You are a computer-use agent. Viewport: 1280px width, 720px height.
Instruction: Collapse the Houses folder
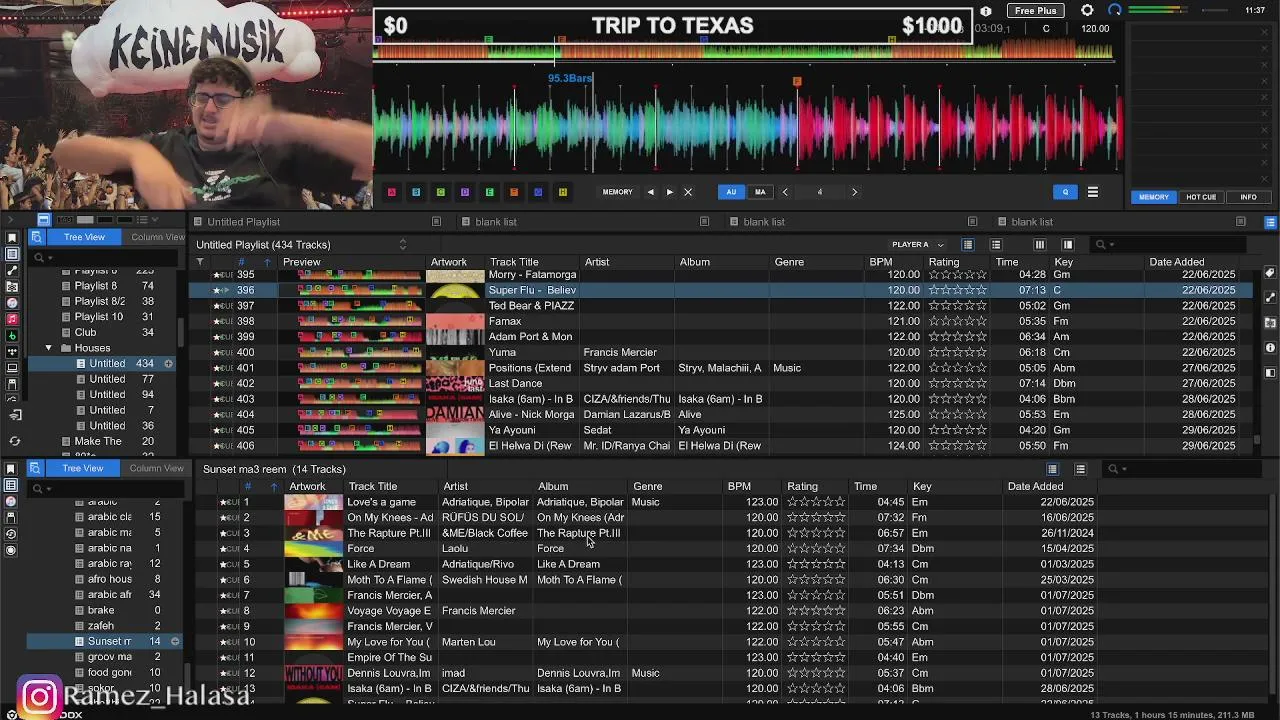coord(49,348)
